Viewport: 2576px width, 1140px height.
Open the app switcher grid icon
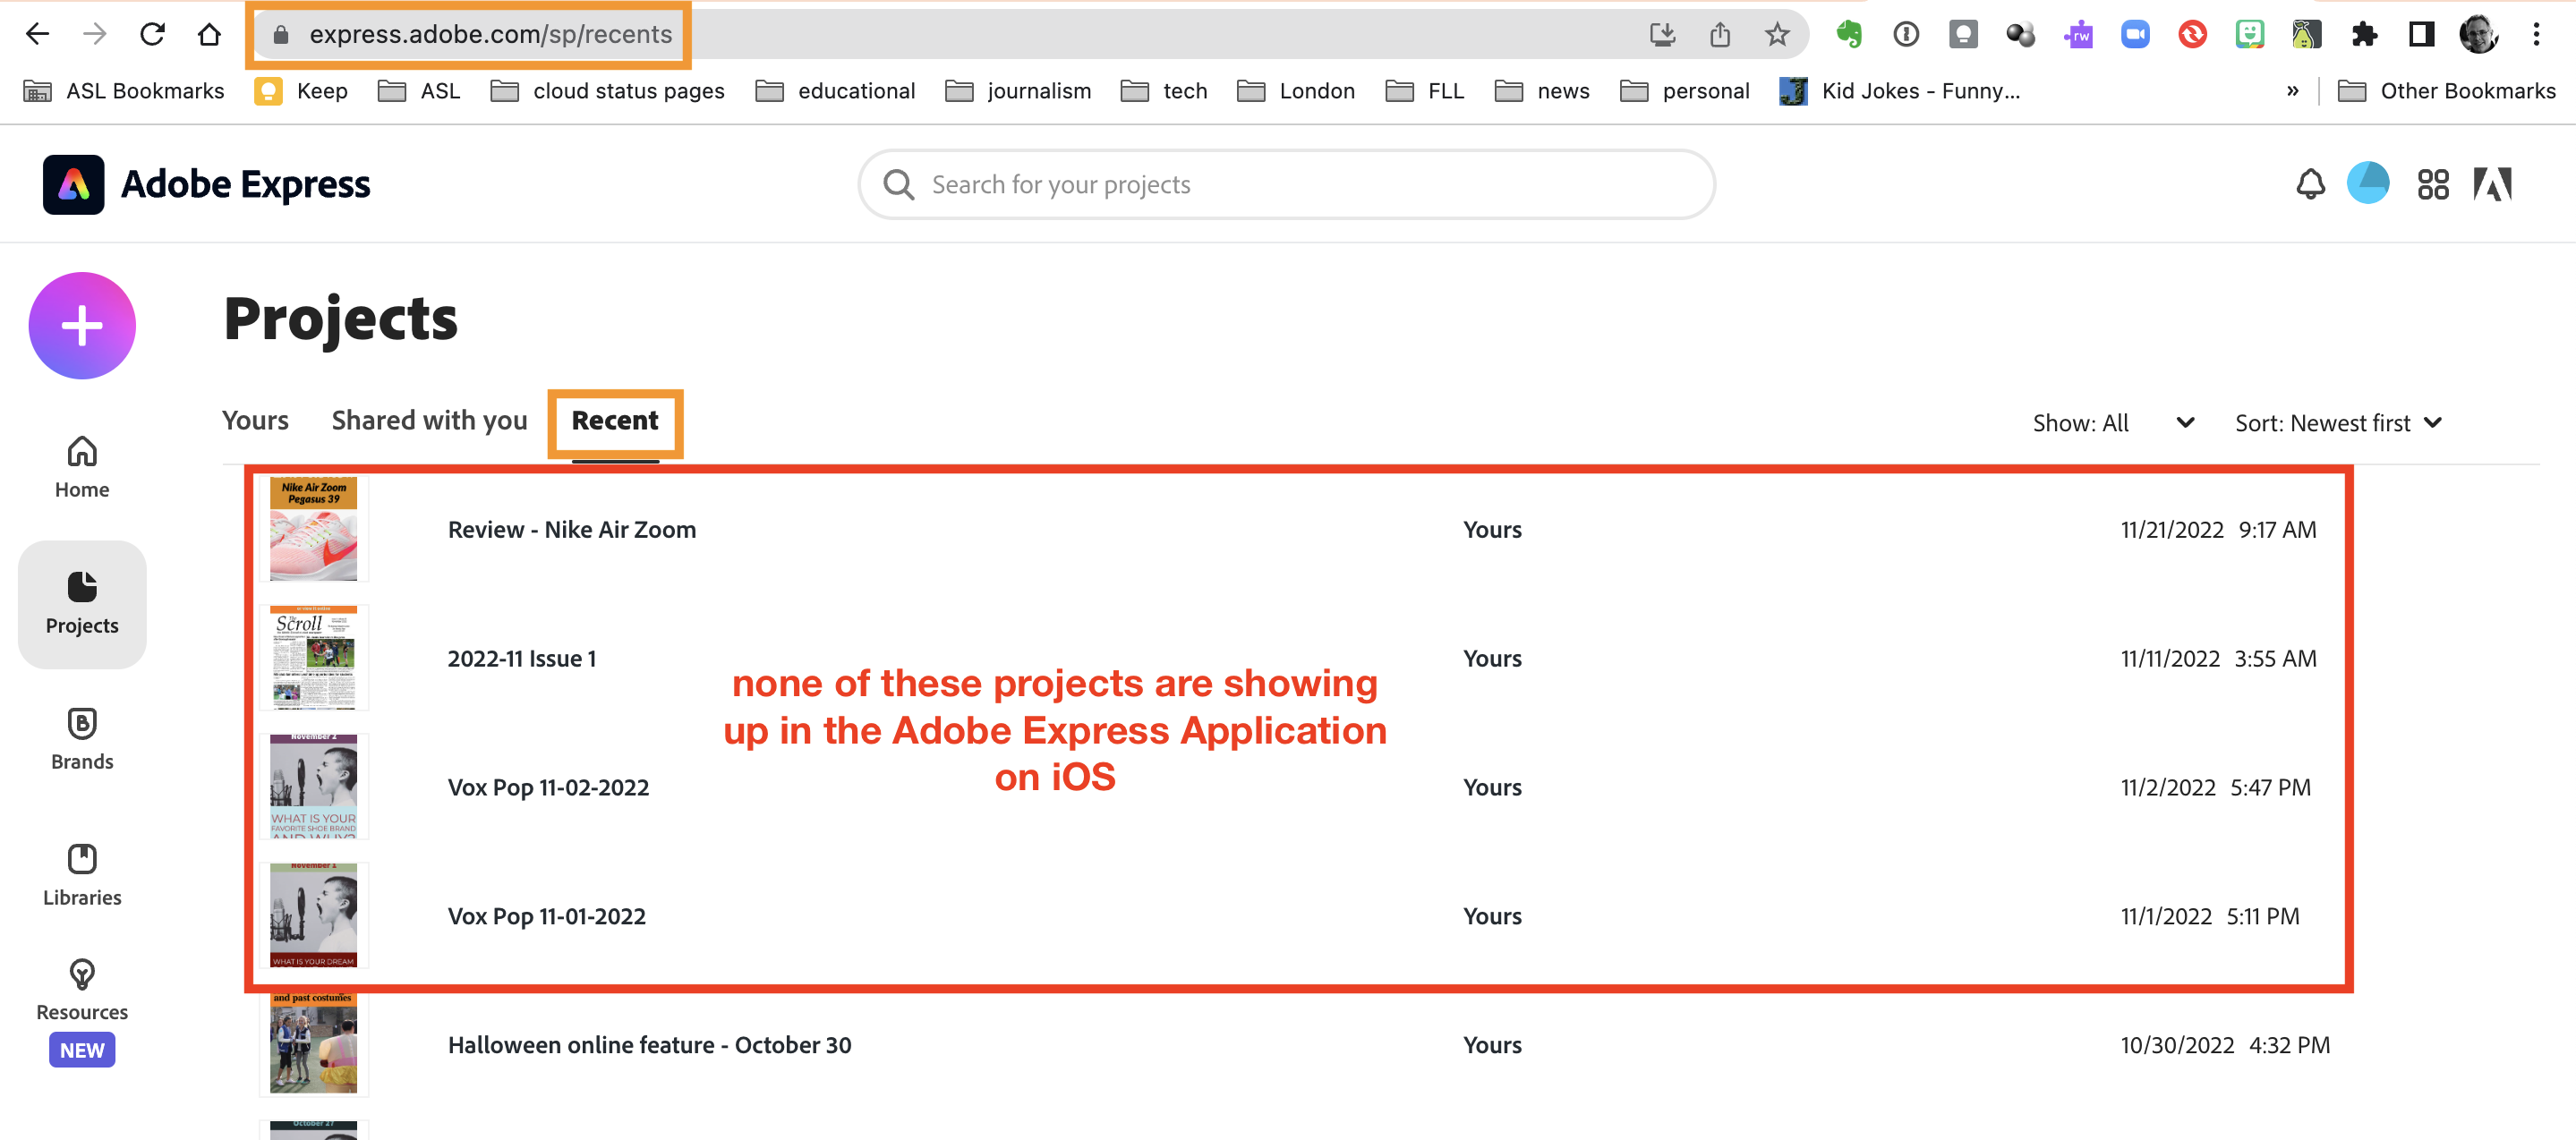[x=2433, y=184]
